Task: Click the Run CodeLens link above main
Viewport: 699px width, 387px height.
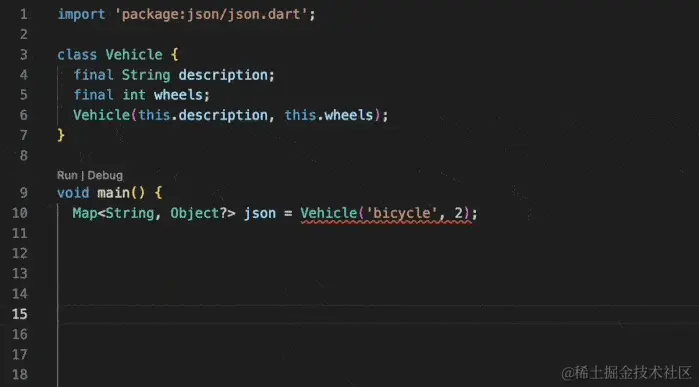Action: (x=67, y=175)
